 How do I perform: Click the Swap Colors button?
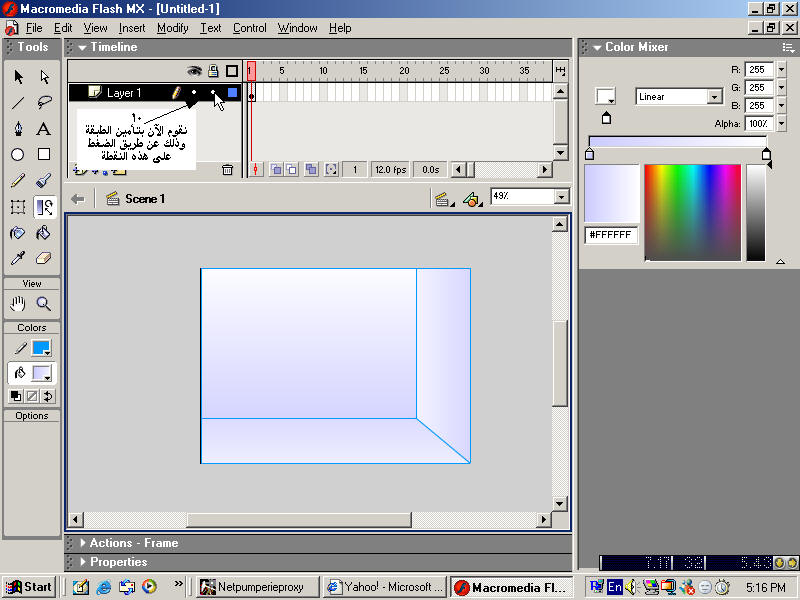point(48,396)
